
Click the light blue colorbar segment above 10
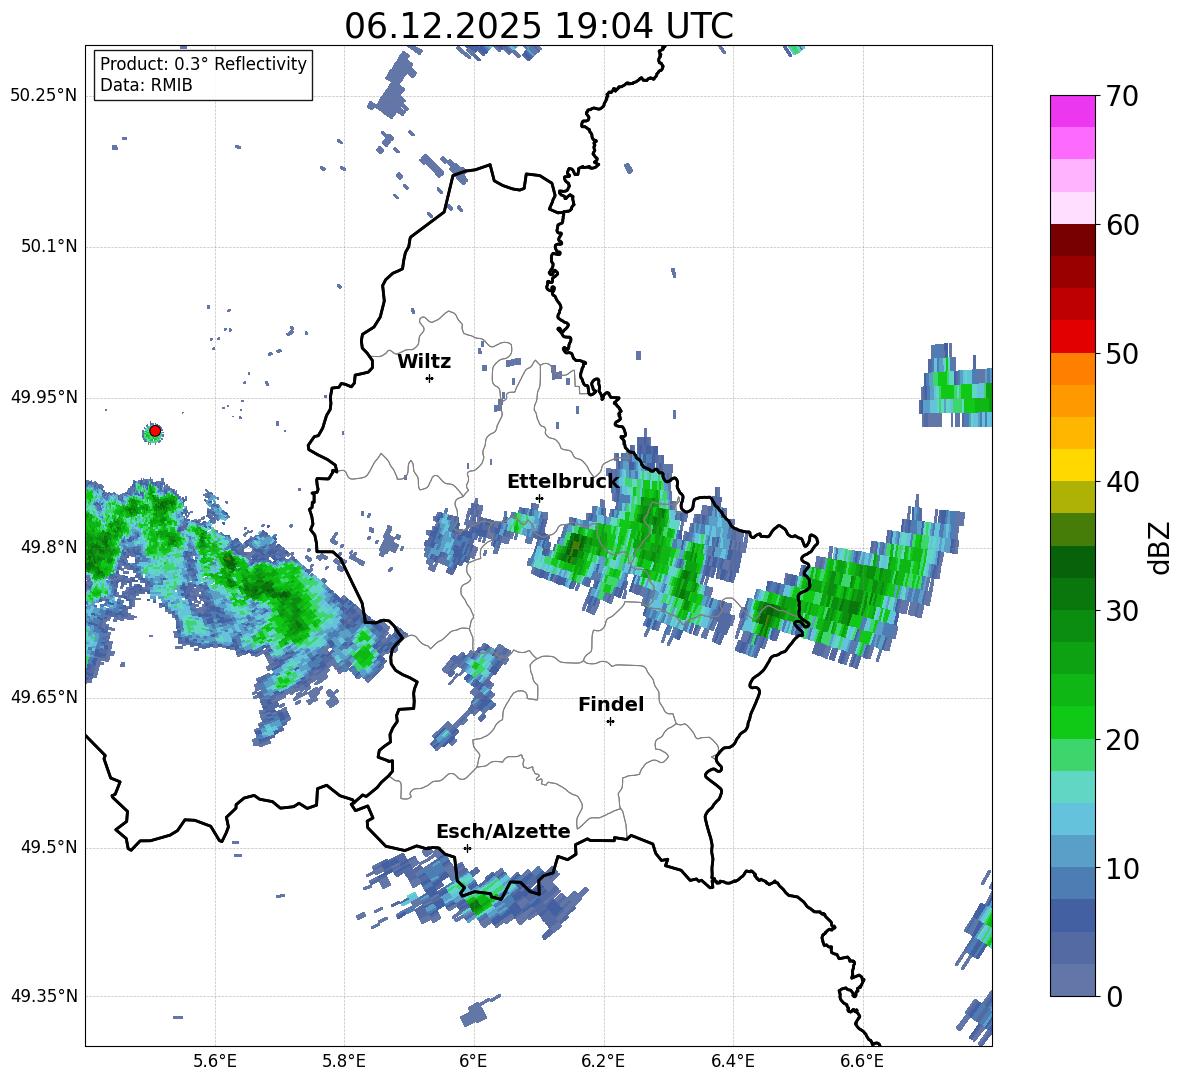click(1073, 852)
